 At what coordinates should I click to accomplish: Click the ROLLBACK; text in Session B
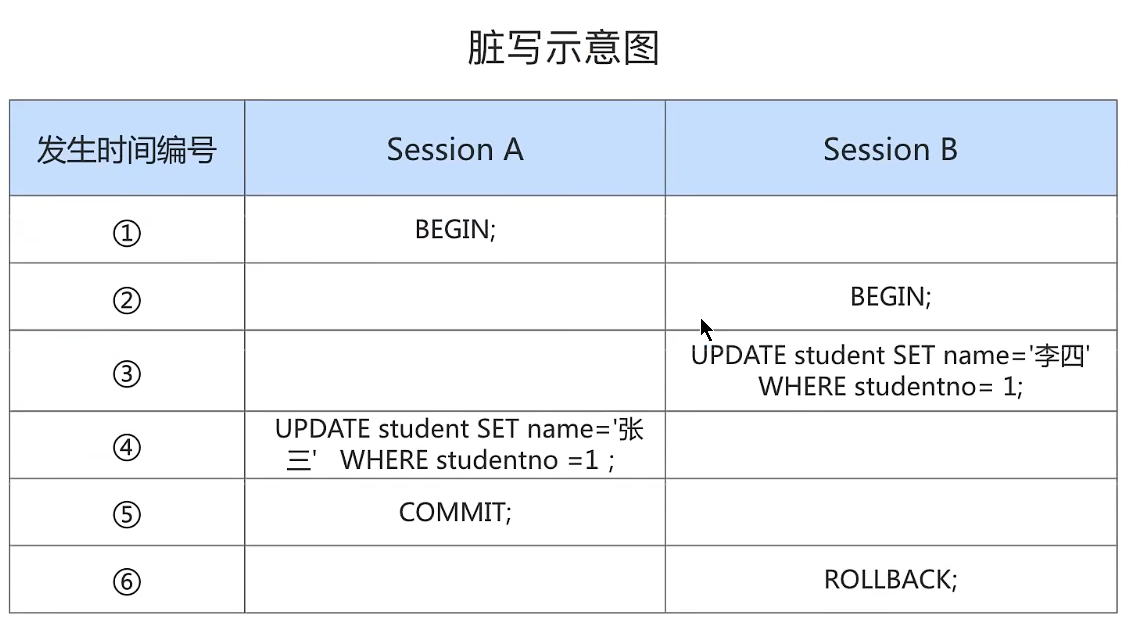(890, 579)
